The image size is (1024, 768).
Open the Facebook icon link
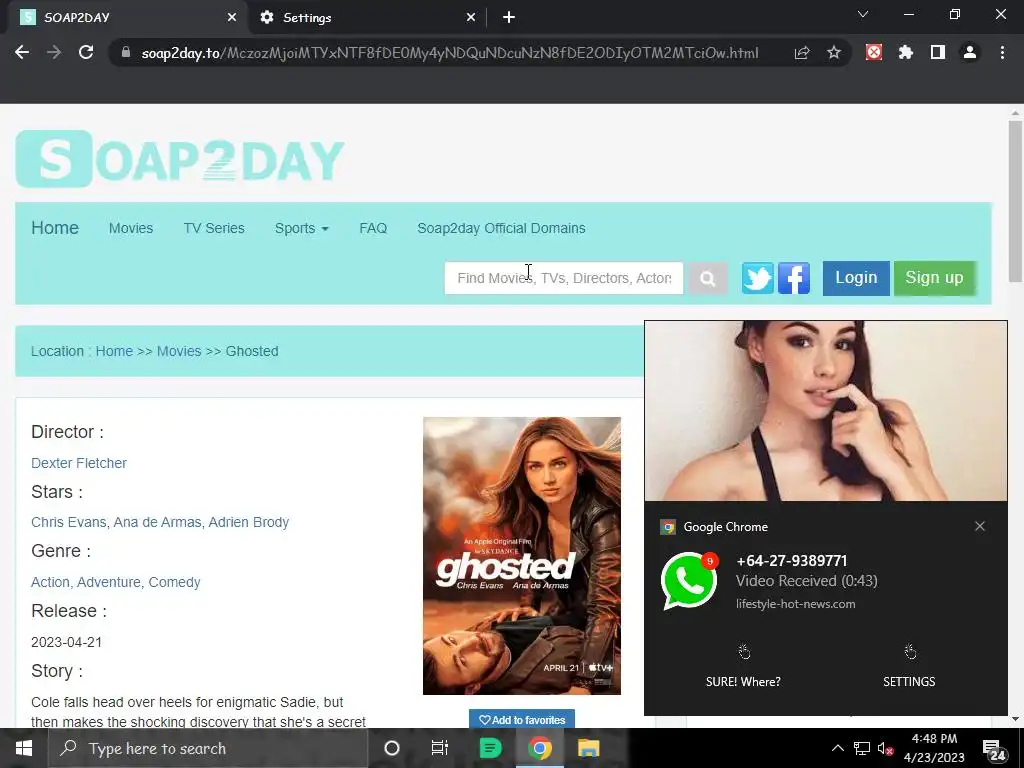click(x=793, y=278)
